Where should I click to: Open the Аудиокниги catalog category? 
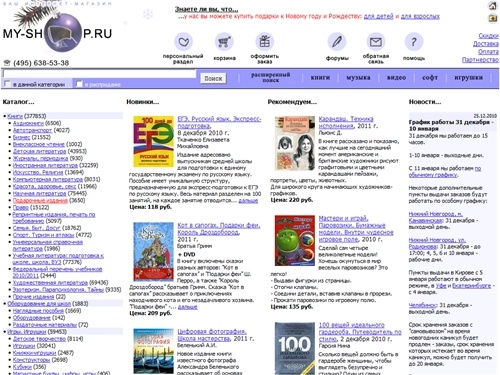pos(28,123)
